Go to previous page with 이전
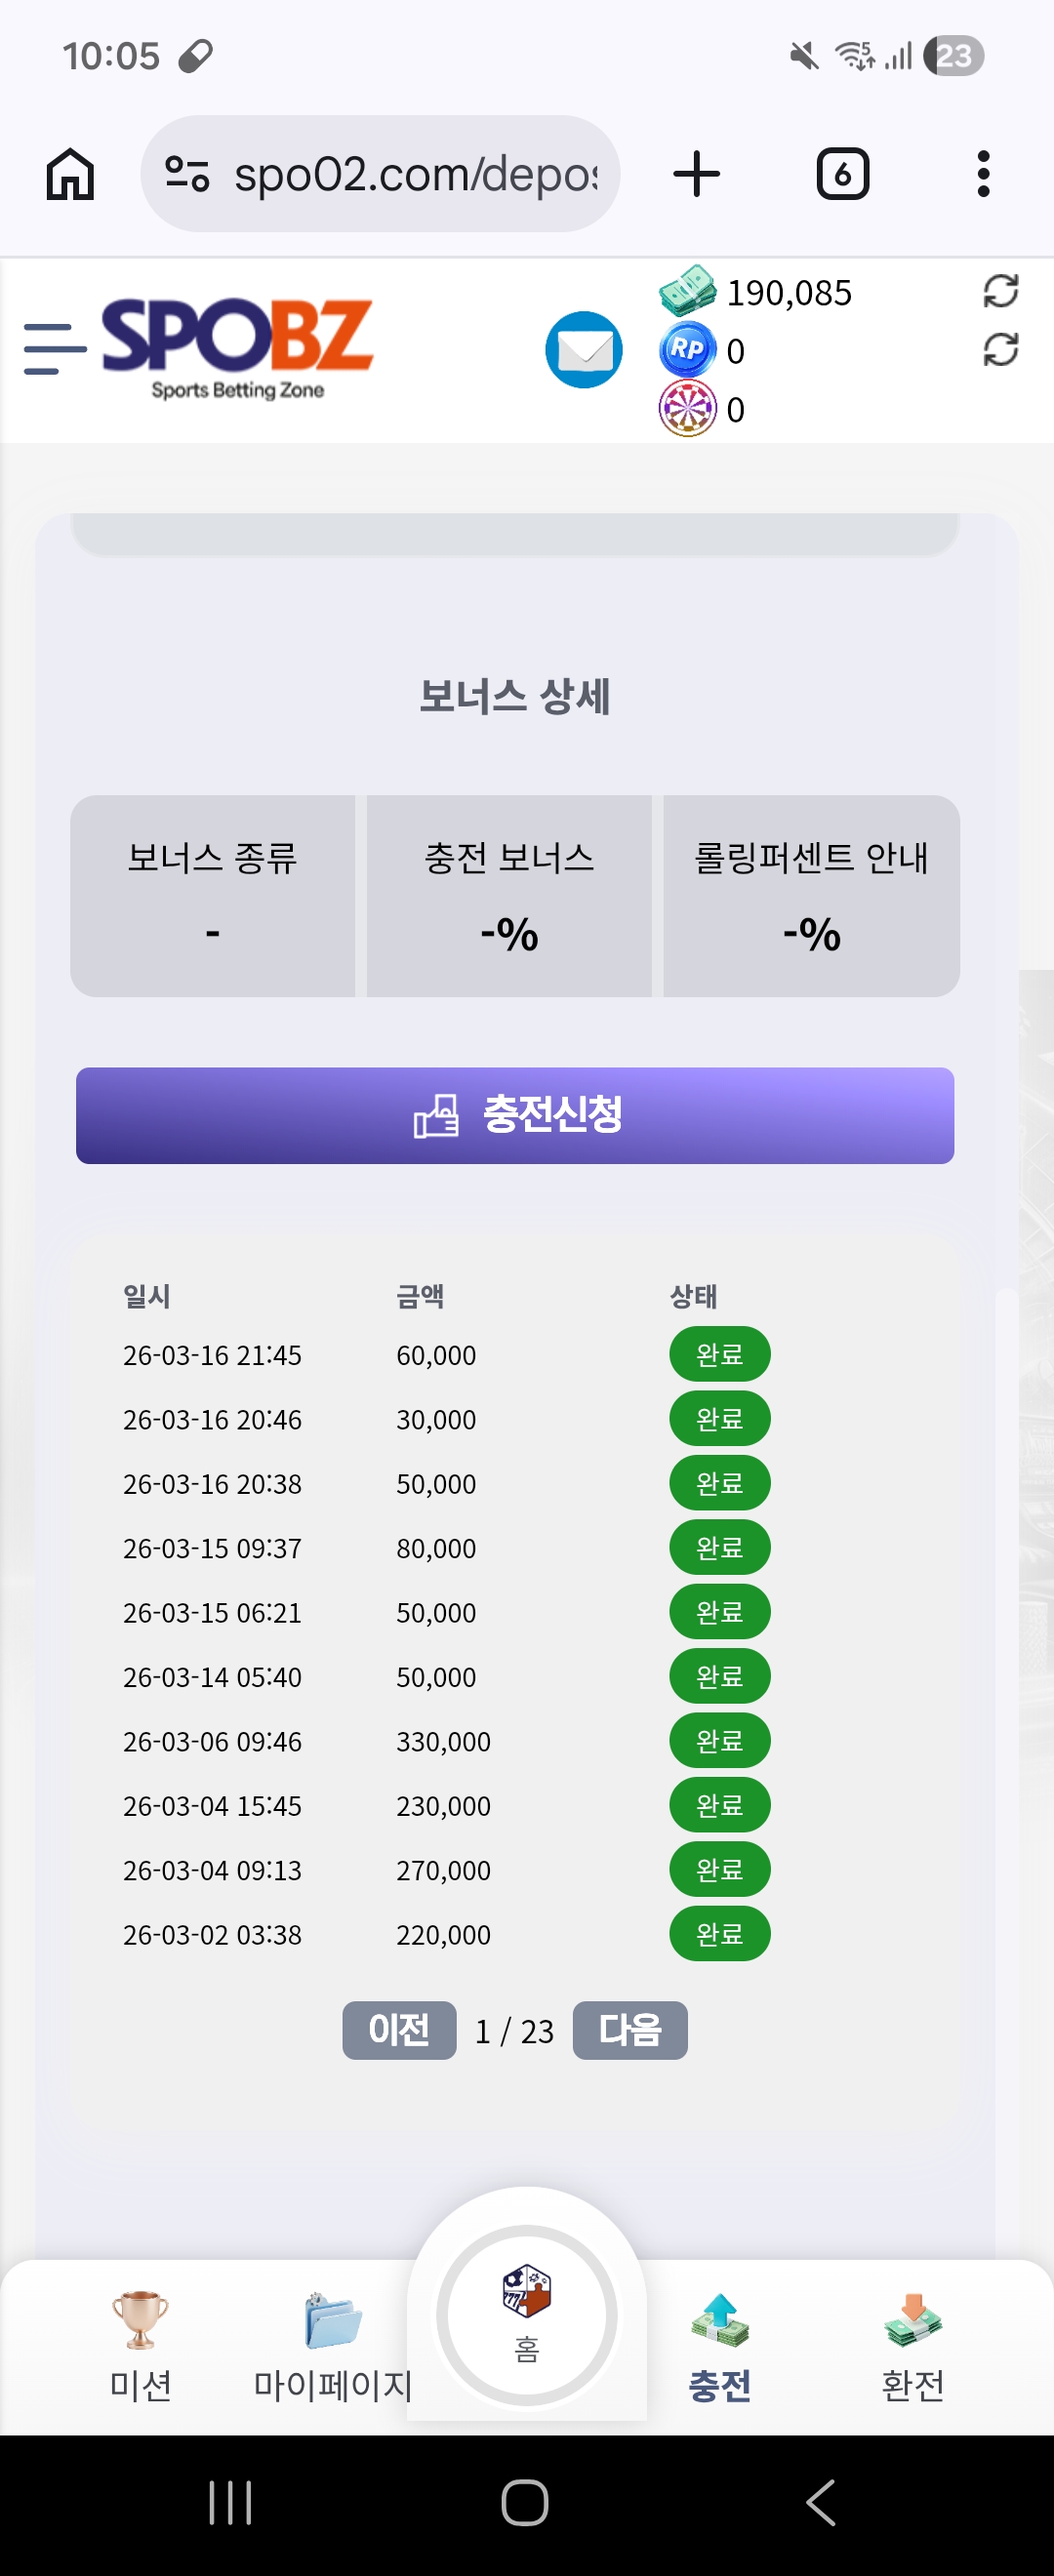Image resolution: width=1054 pixels, height=2576 pixels. (399, 2029)
